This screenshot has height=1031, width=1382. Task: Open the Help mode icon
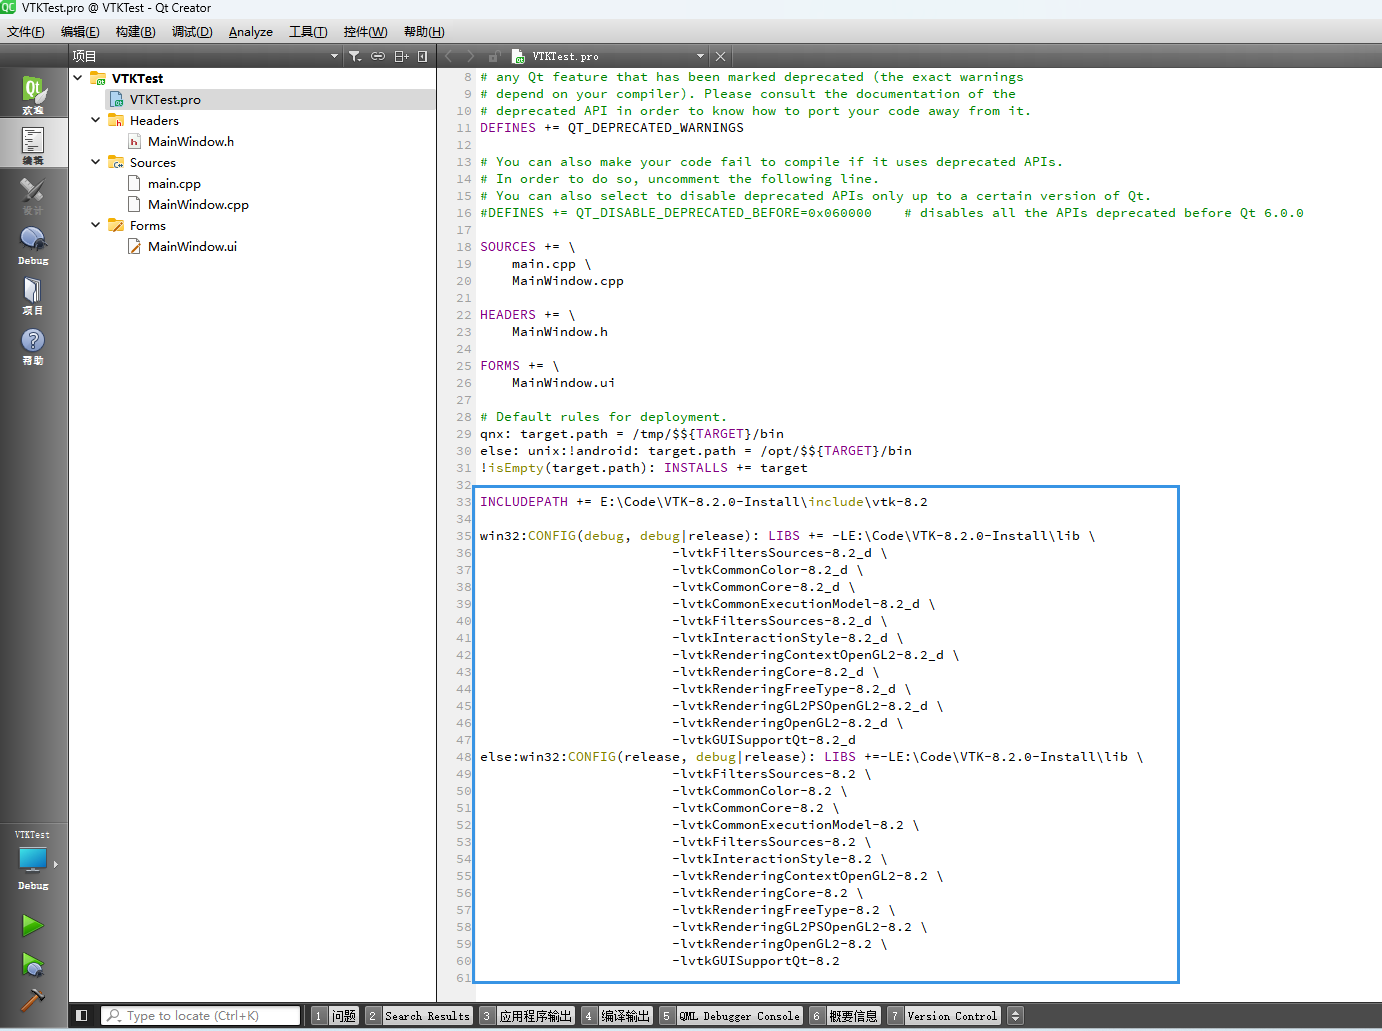click(33, 345)
